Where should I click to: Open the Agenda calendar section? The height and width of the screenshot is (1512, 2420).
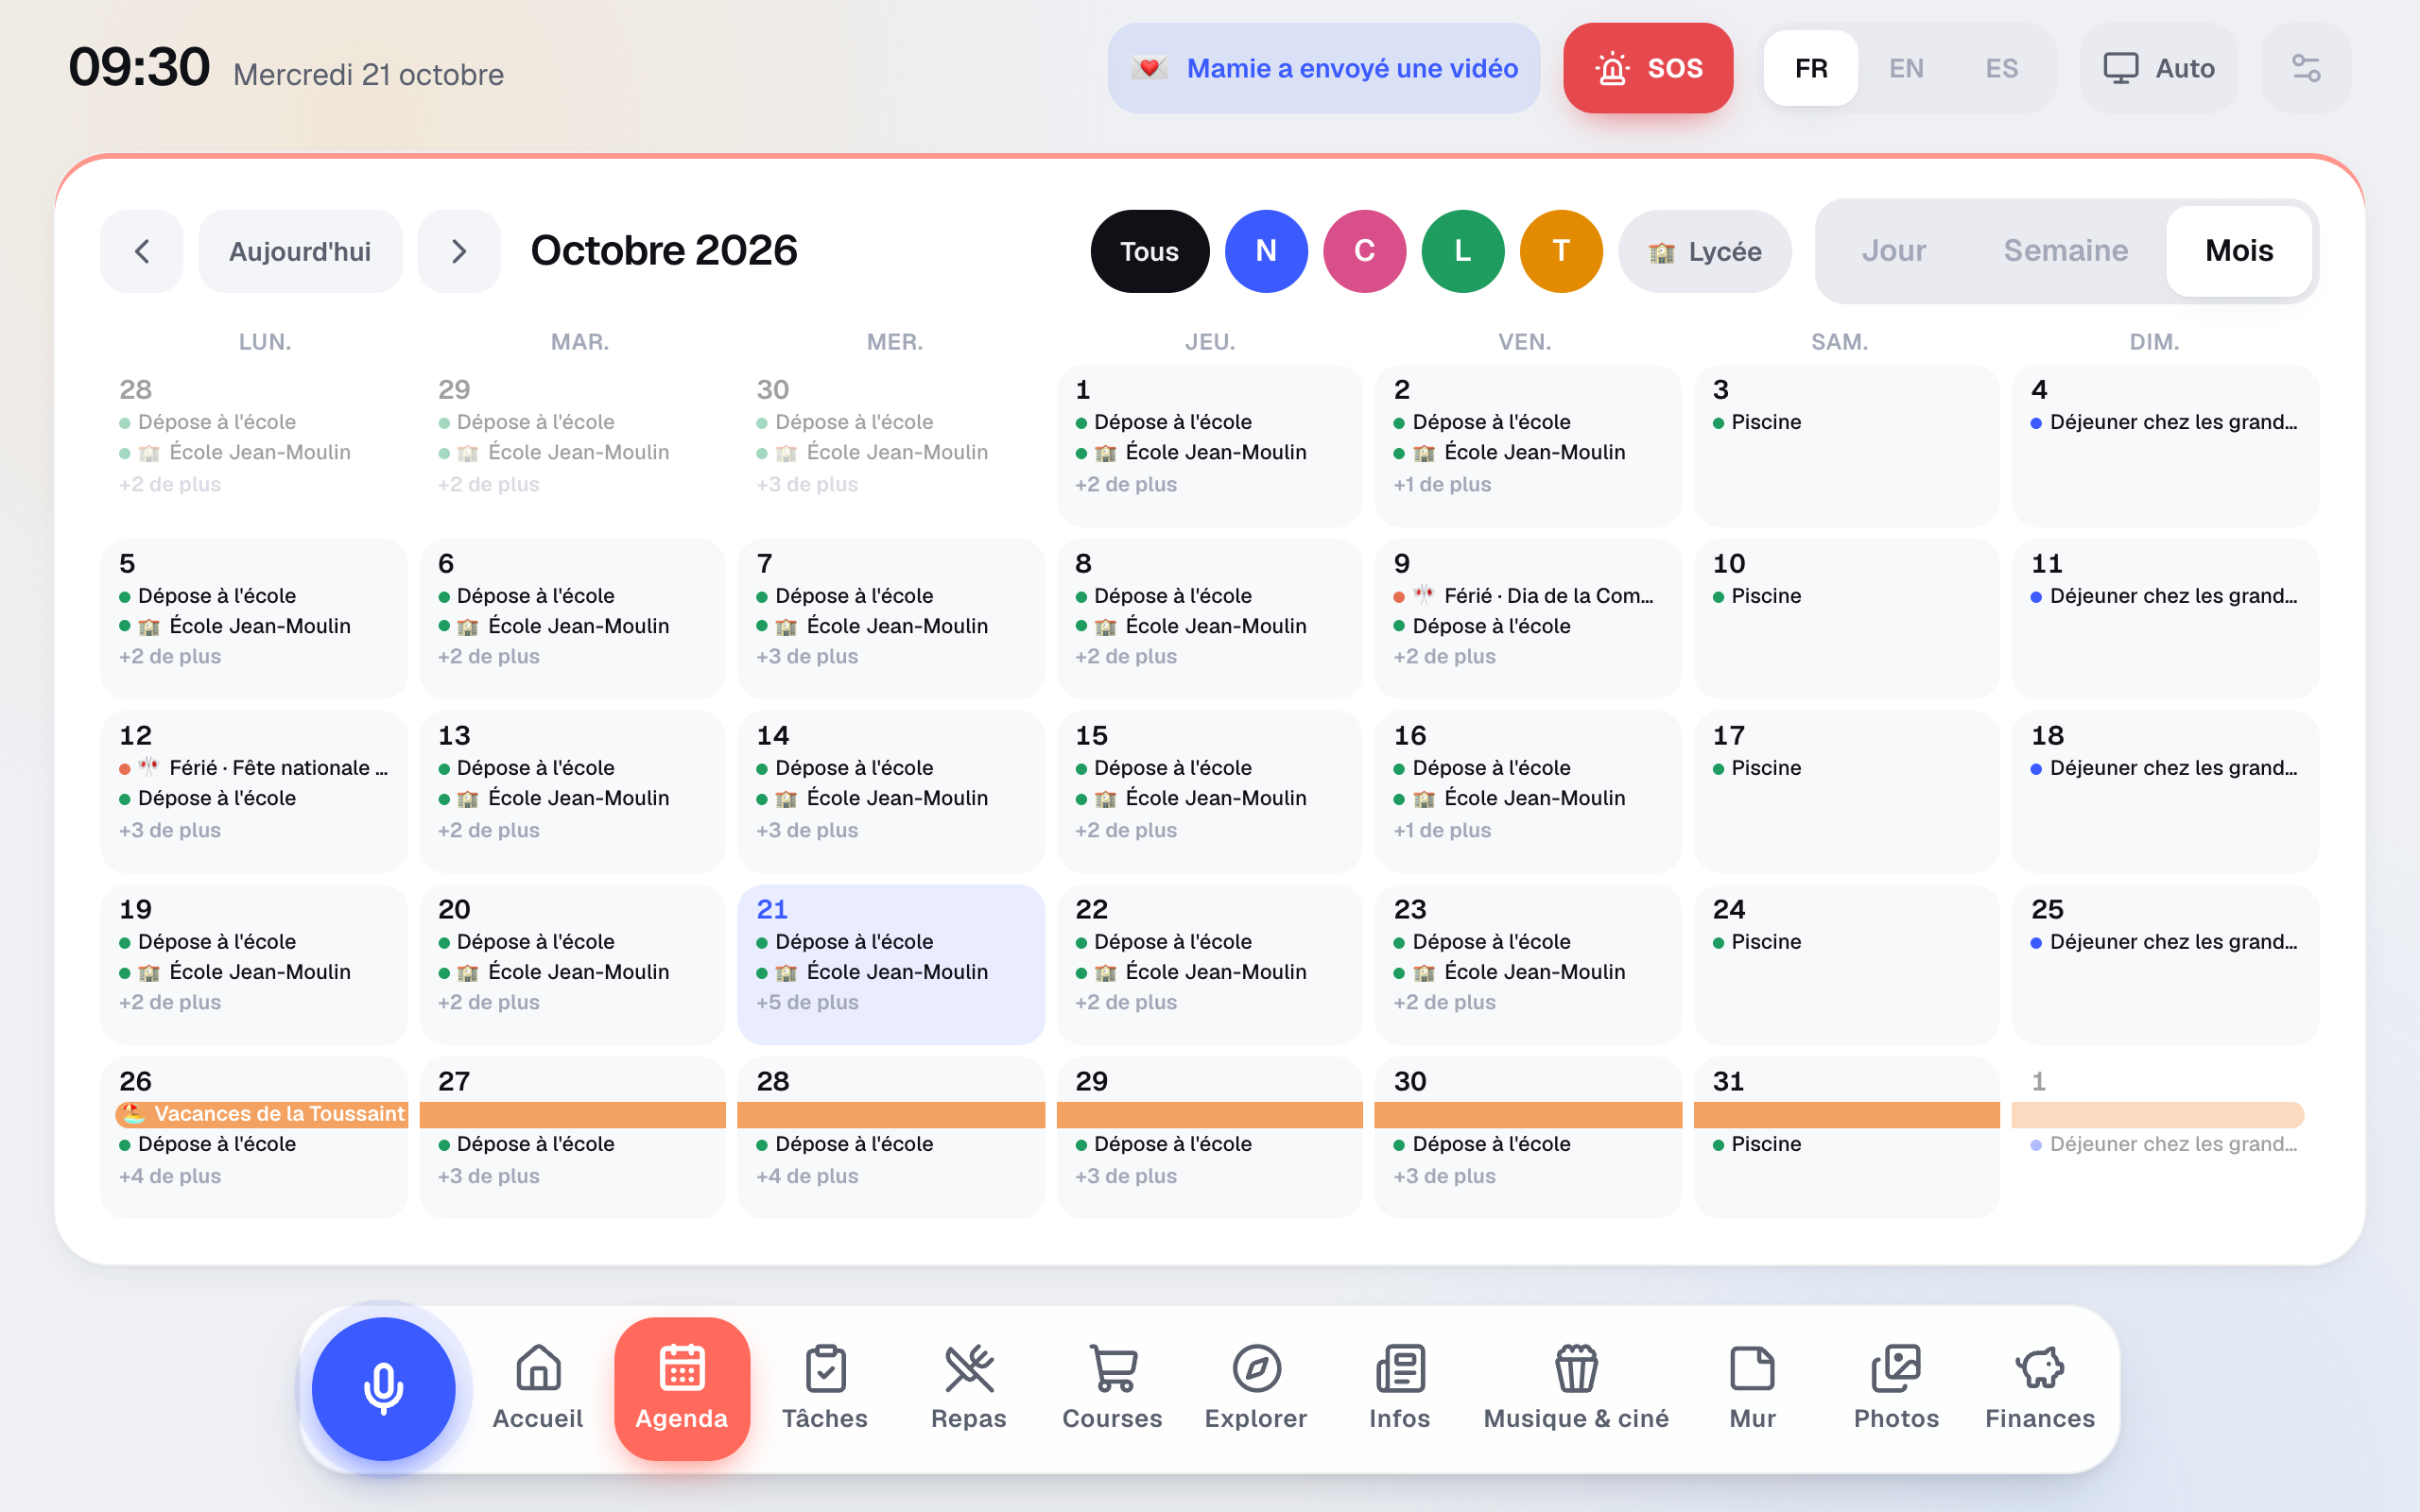(x=682, y=1388)
